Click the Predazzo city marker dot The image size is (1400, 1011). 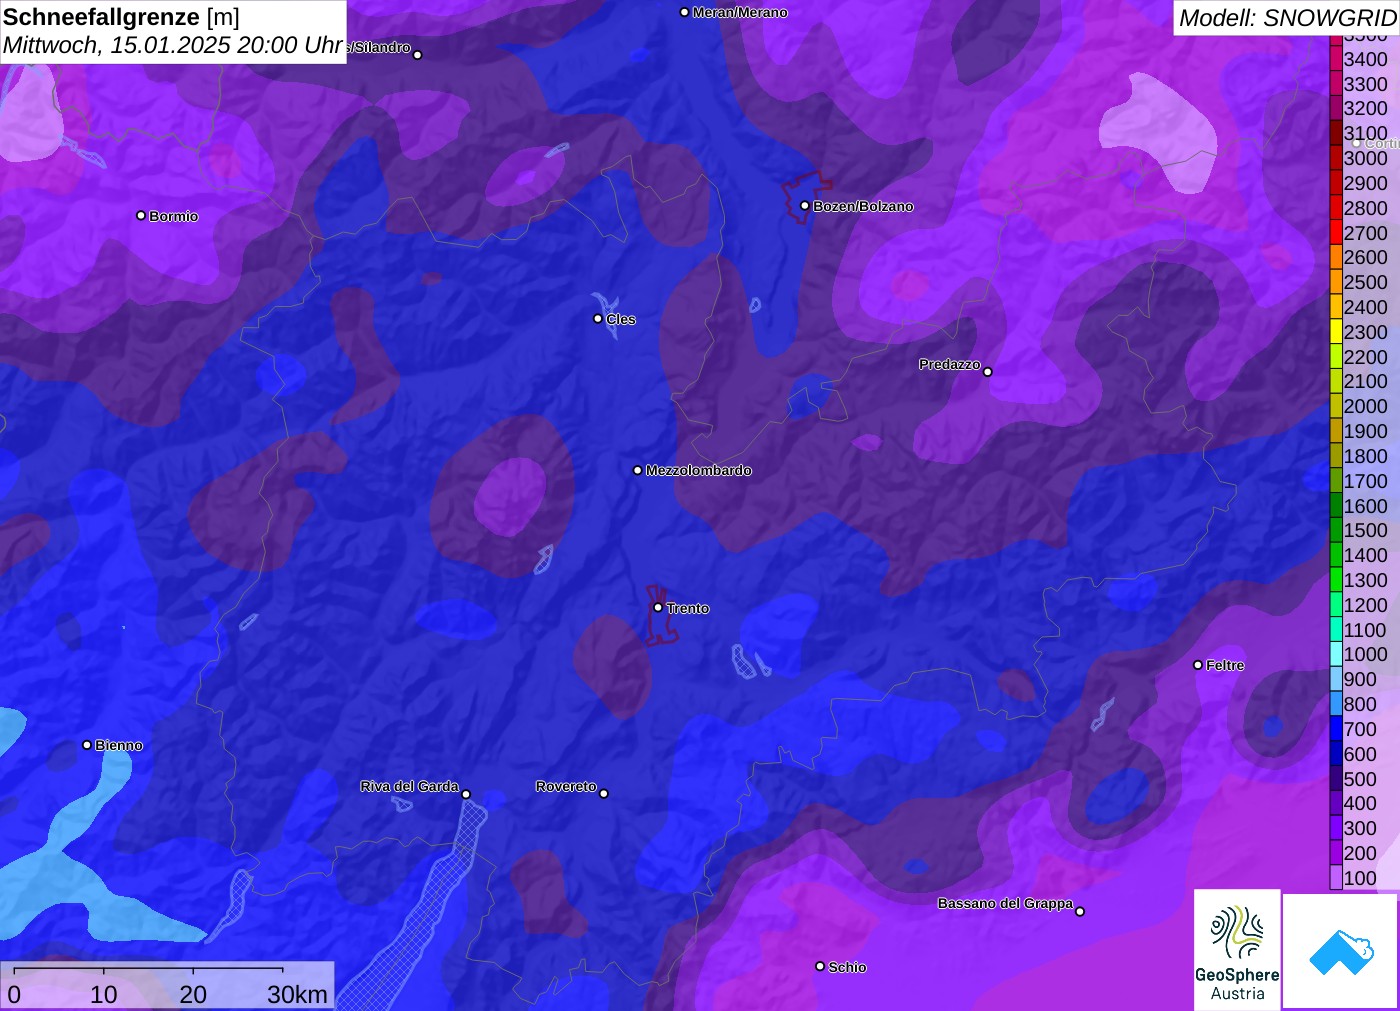[x=988, y=371]
